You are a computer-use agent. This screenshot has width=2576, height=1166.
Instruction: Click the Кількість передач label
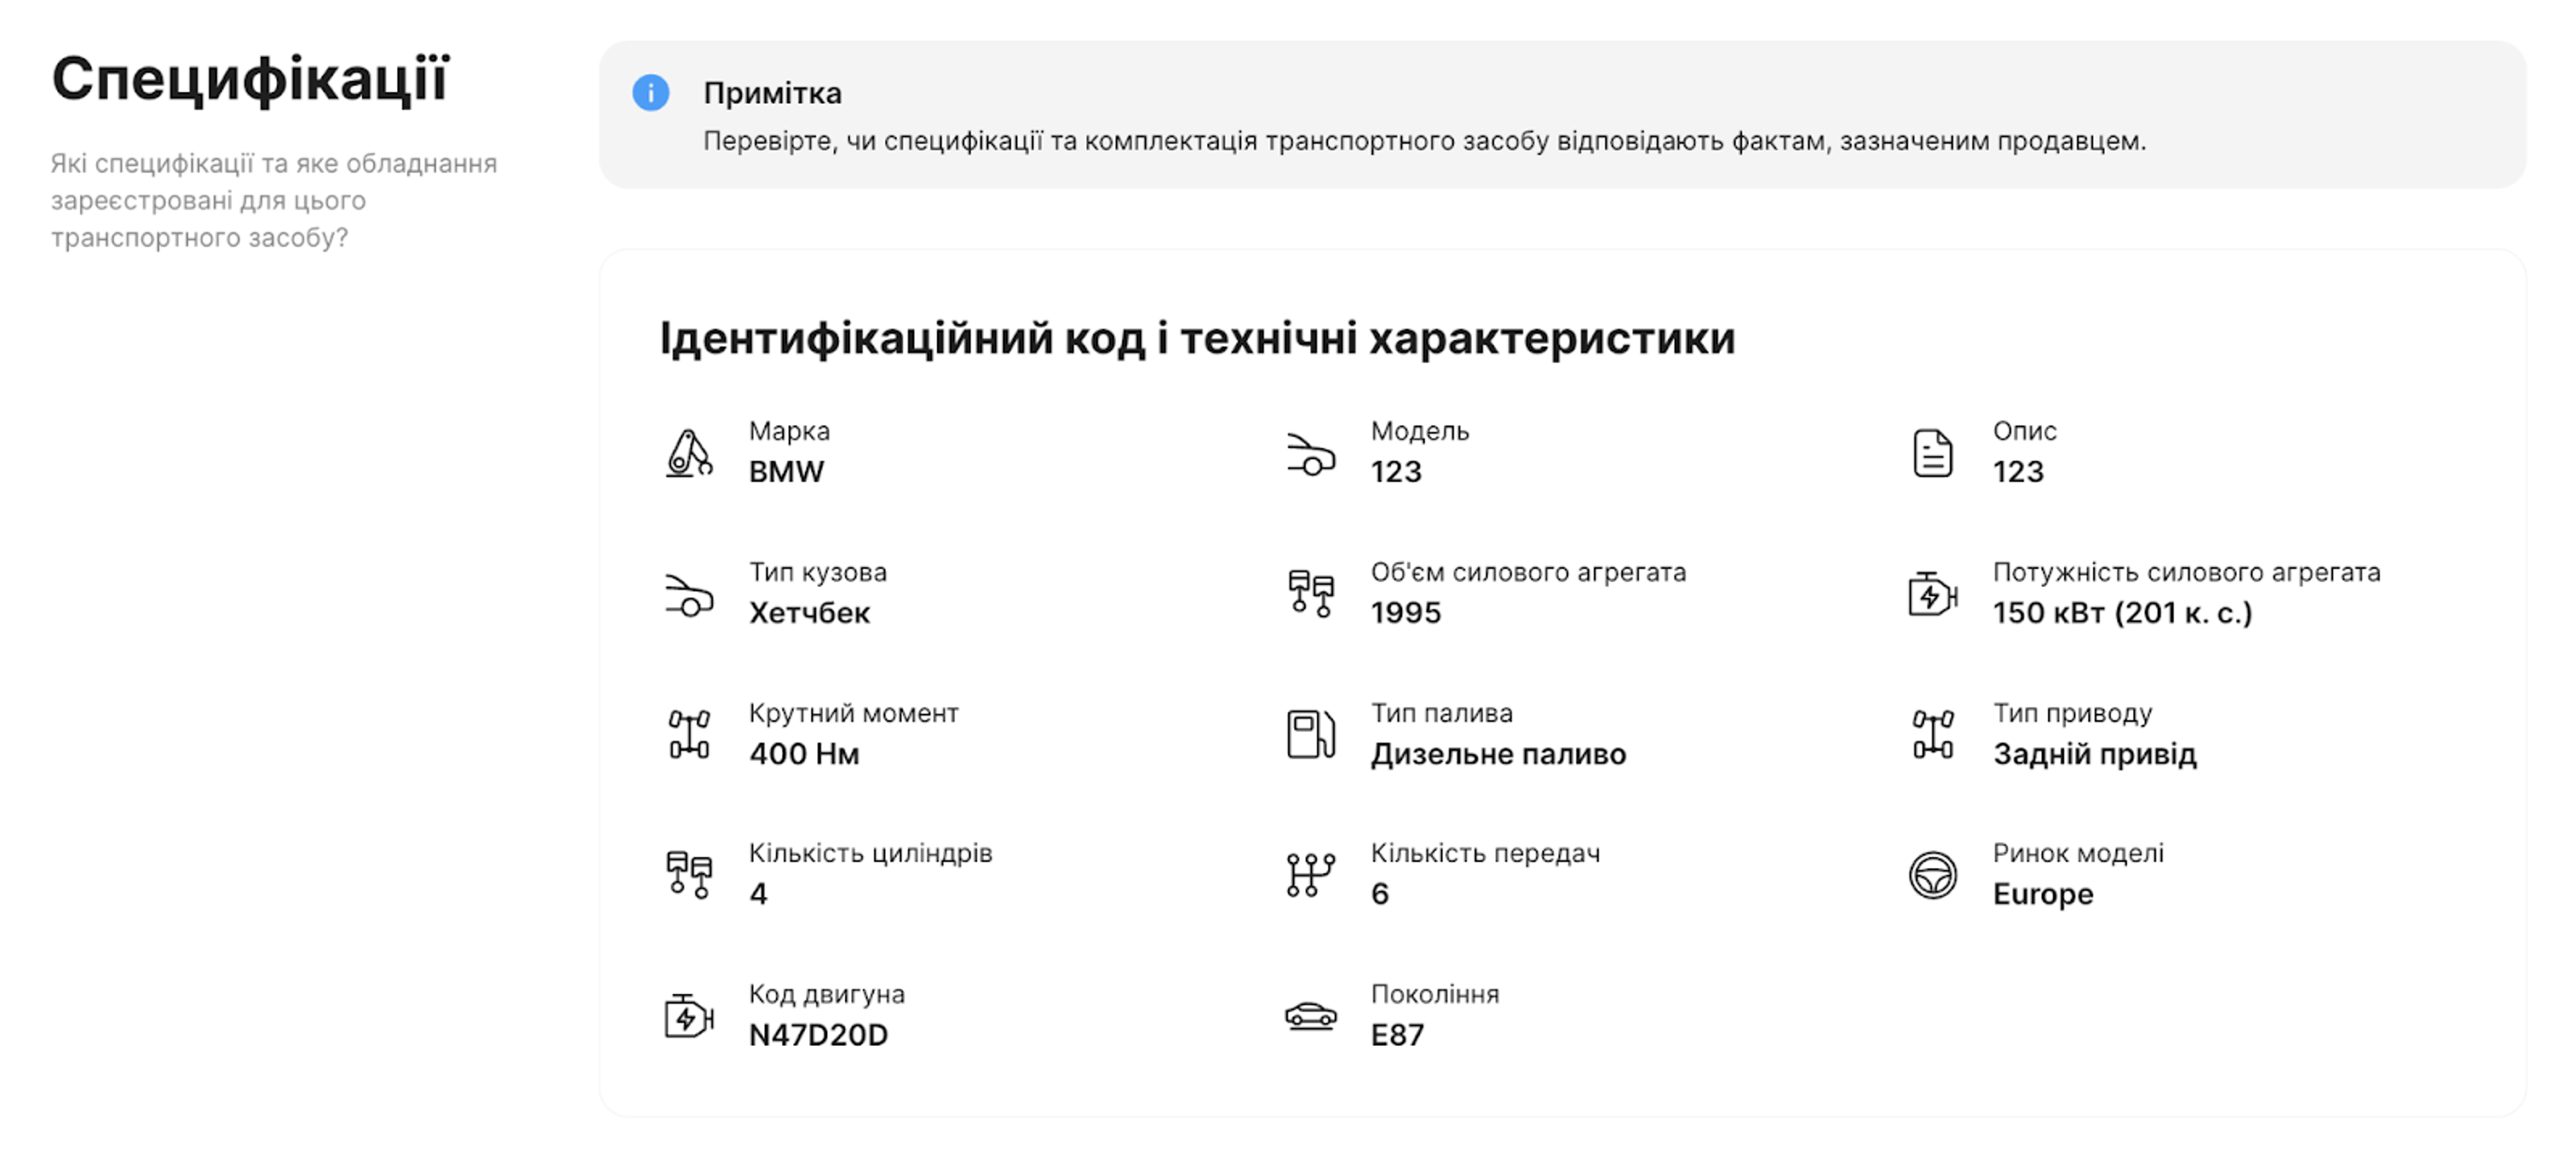pos(1485,853)
